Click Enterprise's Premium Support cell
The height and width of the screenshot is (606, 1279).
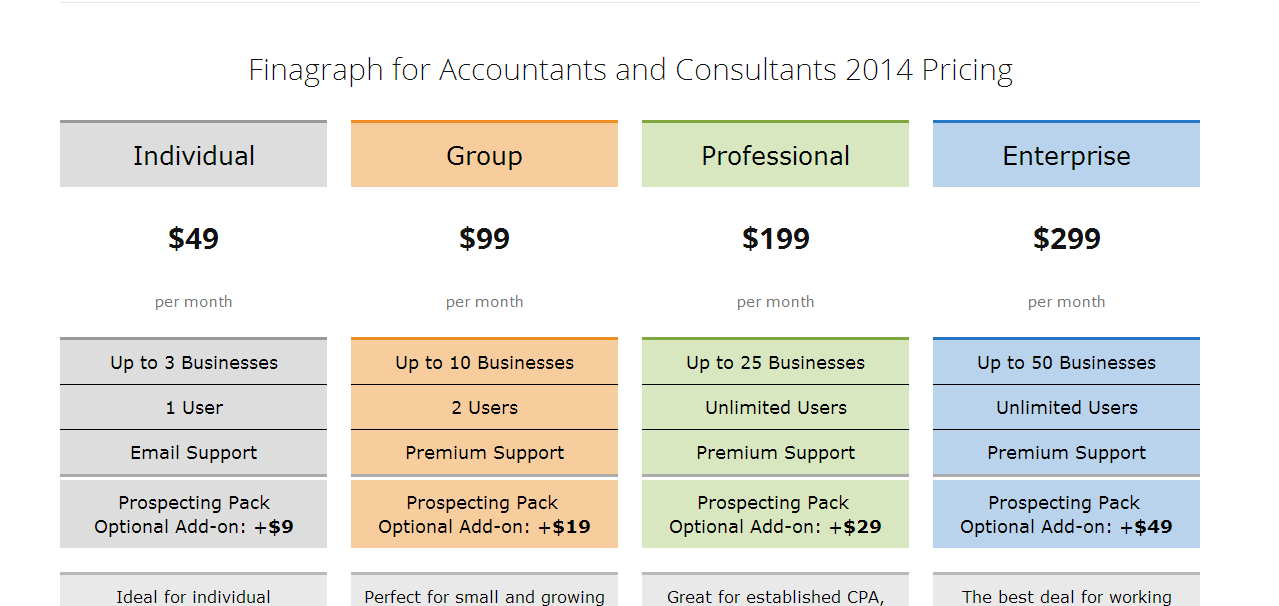point(1066,453)
